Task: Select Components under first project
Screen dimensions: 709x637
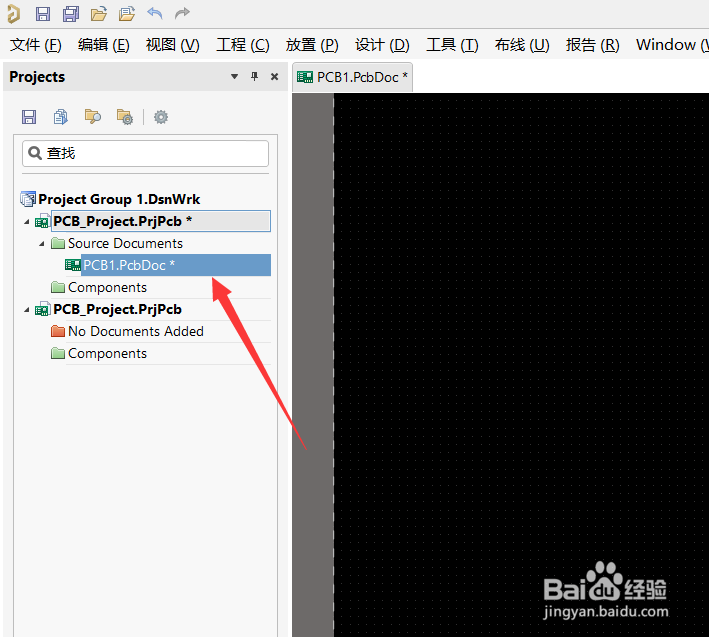Action: [x=107, y=288]
